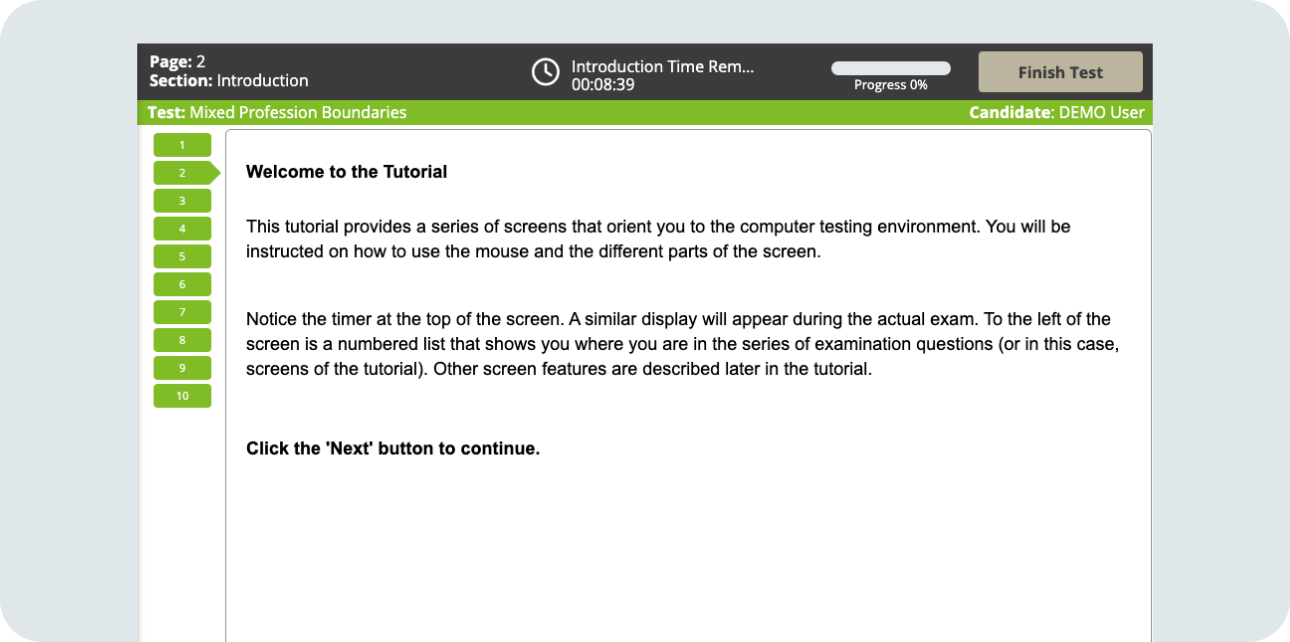
Task: Click the clock icon beside the timer
Action: (545, 72)
